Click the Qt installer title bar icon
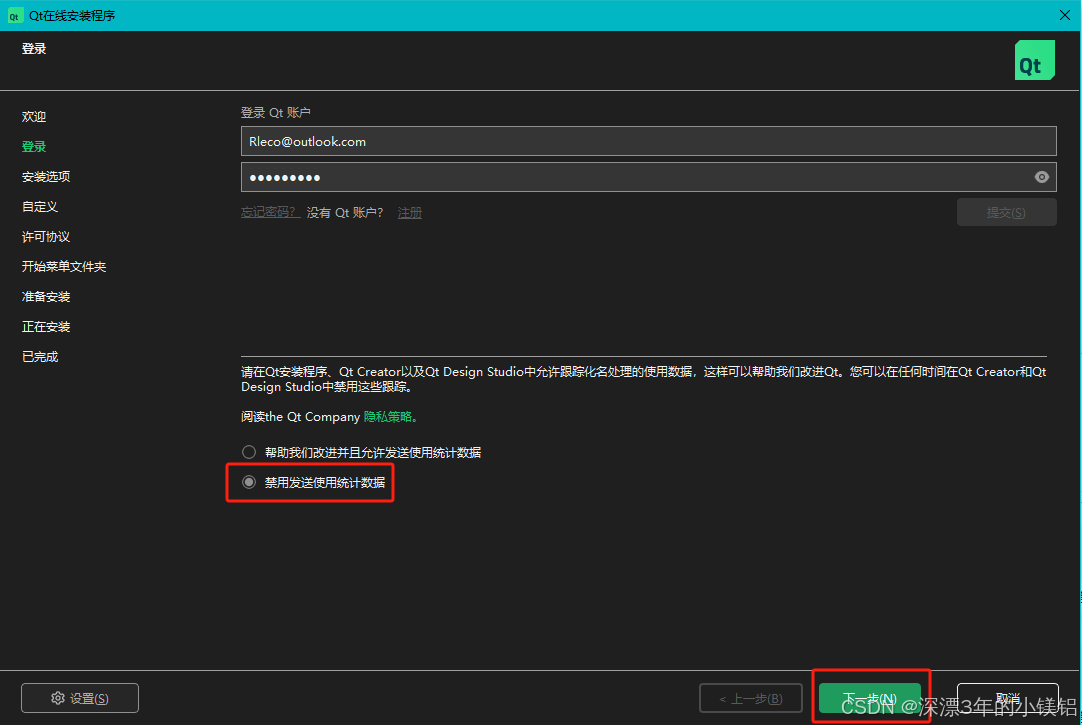 tap(14, 15)
